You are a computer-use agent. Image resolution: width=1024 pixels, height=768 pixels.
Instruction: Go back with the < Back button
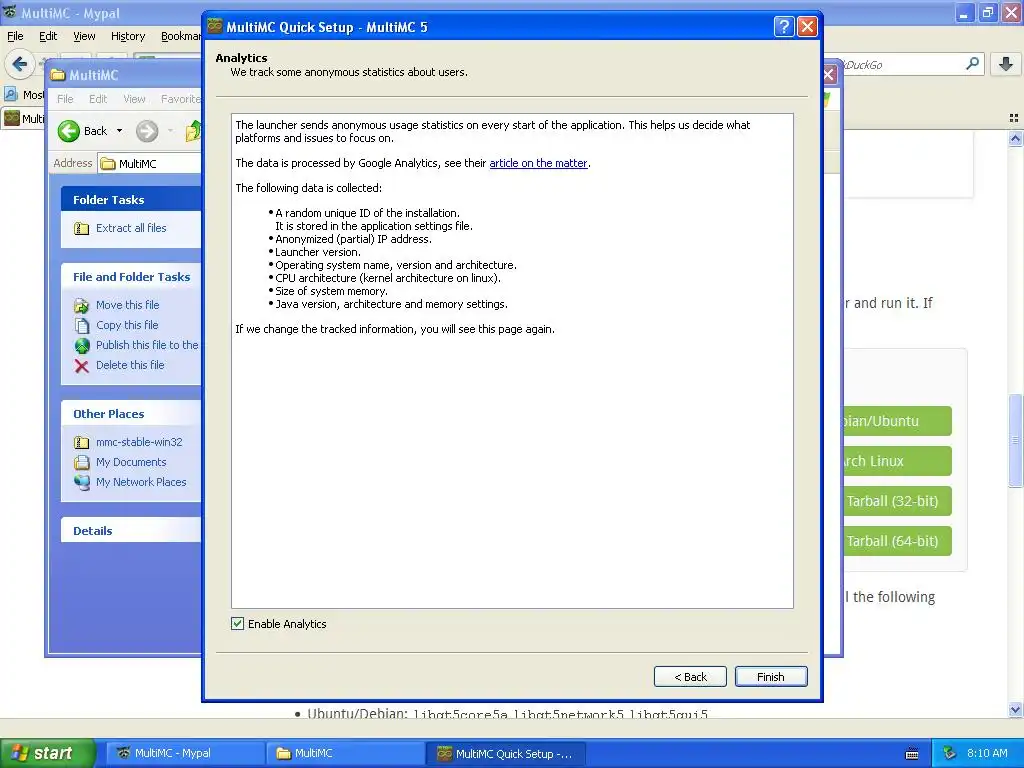tap(690, 677)
